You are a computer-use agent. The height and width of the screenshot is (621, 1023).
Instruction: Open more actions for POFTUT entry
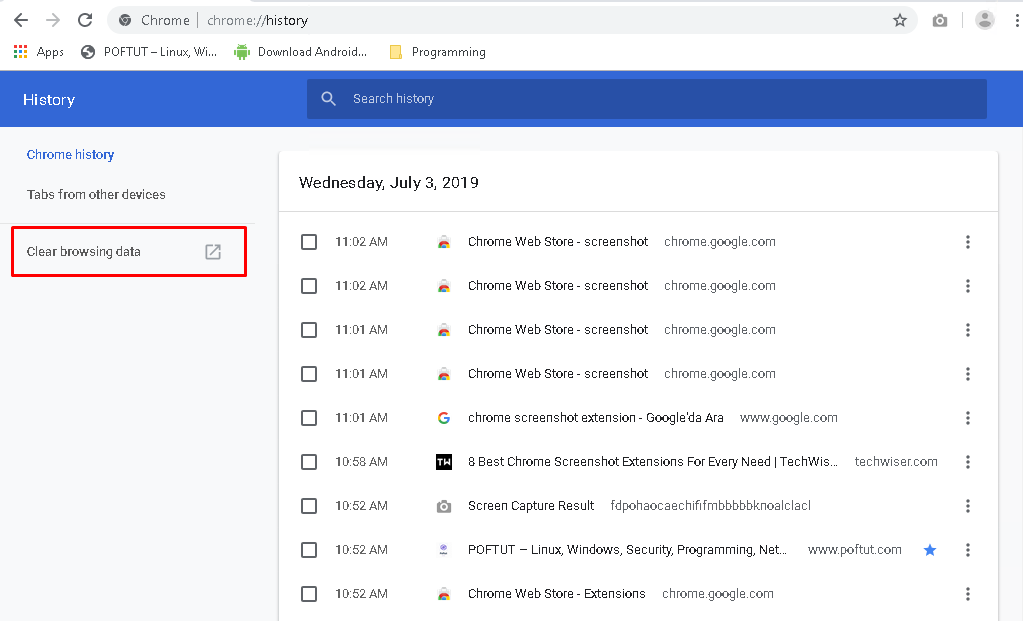[x=968, y=550]
